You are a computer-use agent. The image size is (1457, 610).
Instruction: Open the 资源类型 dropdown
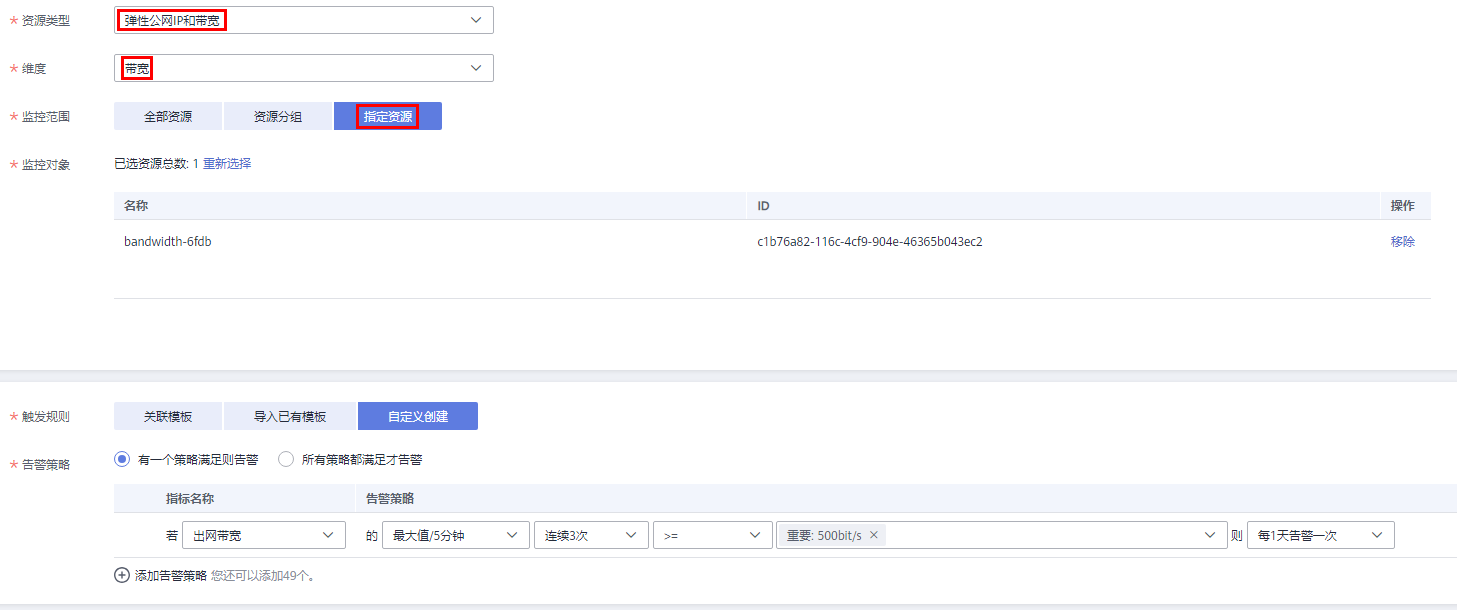point(304,20)
